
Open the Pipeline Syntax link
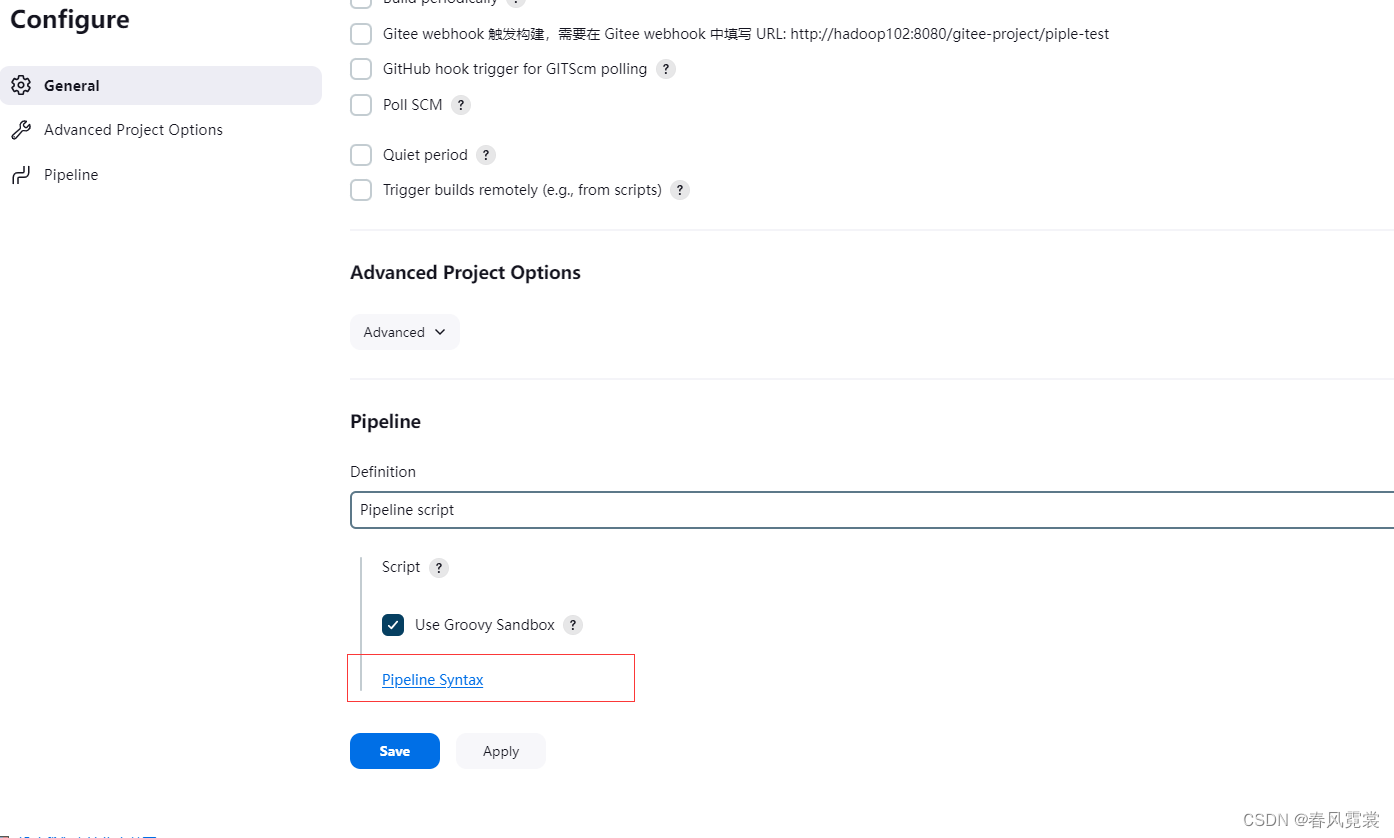pyautogui.click(x=433, y=680)
